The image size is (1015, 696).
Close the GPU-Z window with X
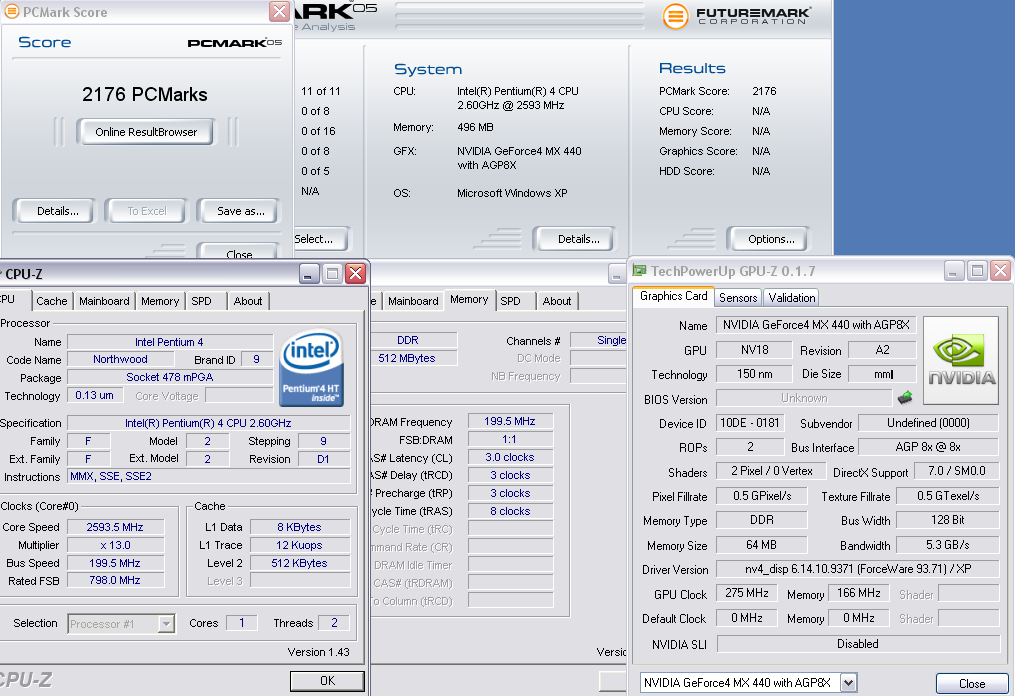pyautogui.click(x=1001, y=271)
